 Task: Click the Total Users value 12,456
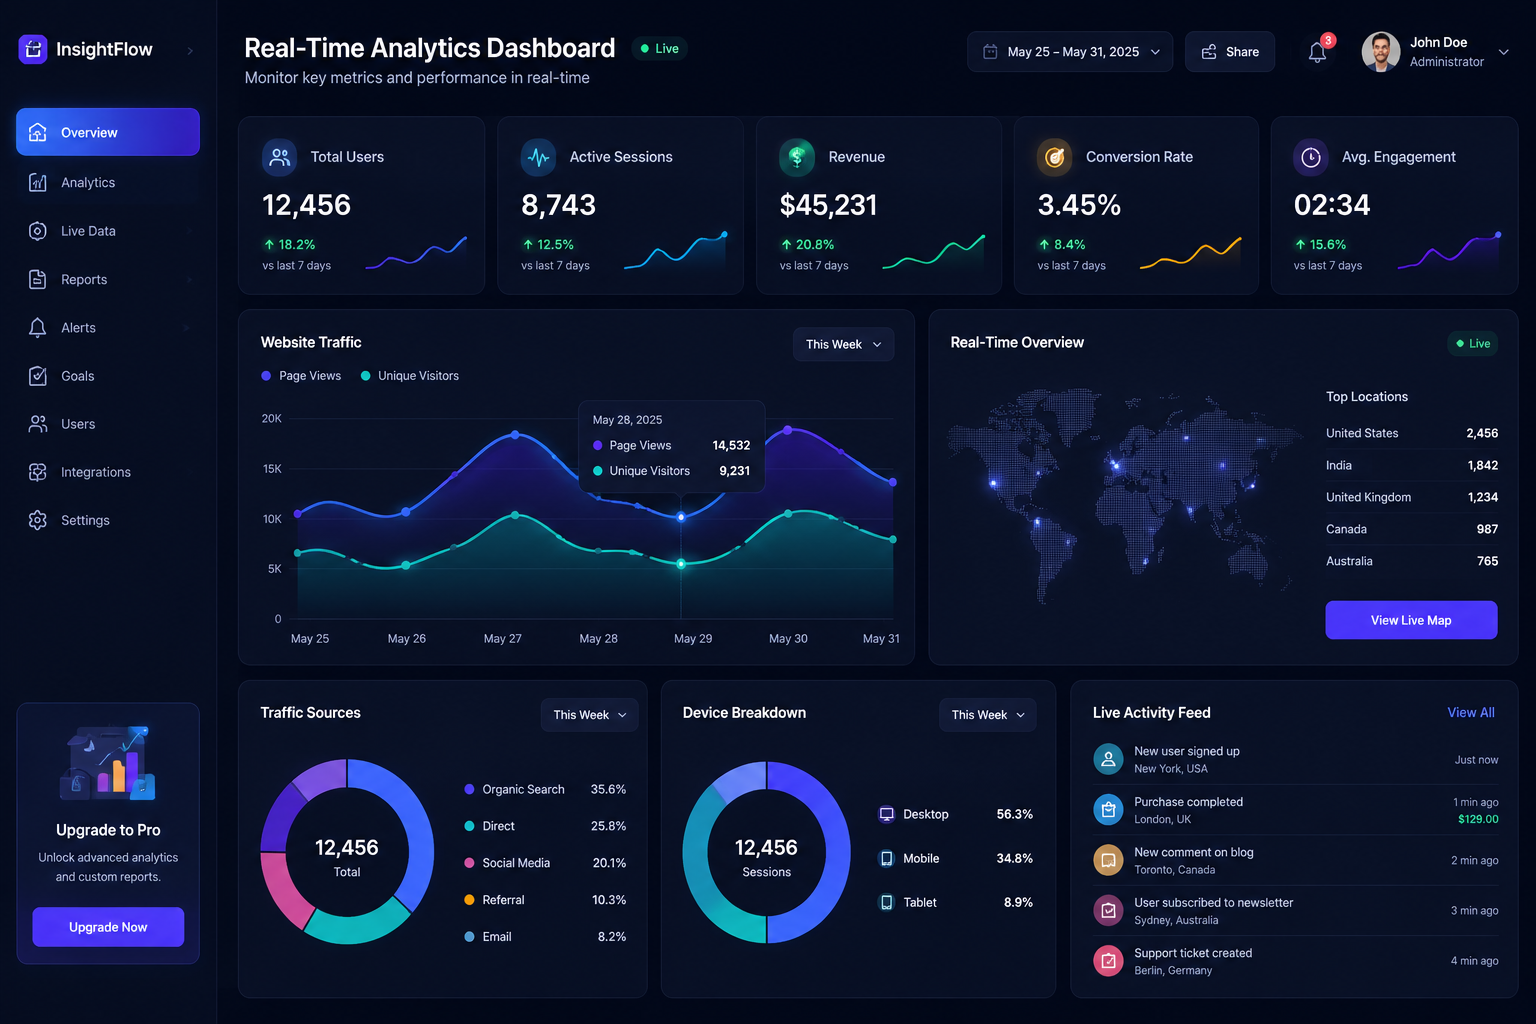306,205
